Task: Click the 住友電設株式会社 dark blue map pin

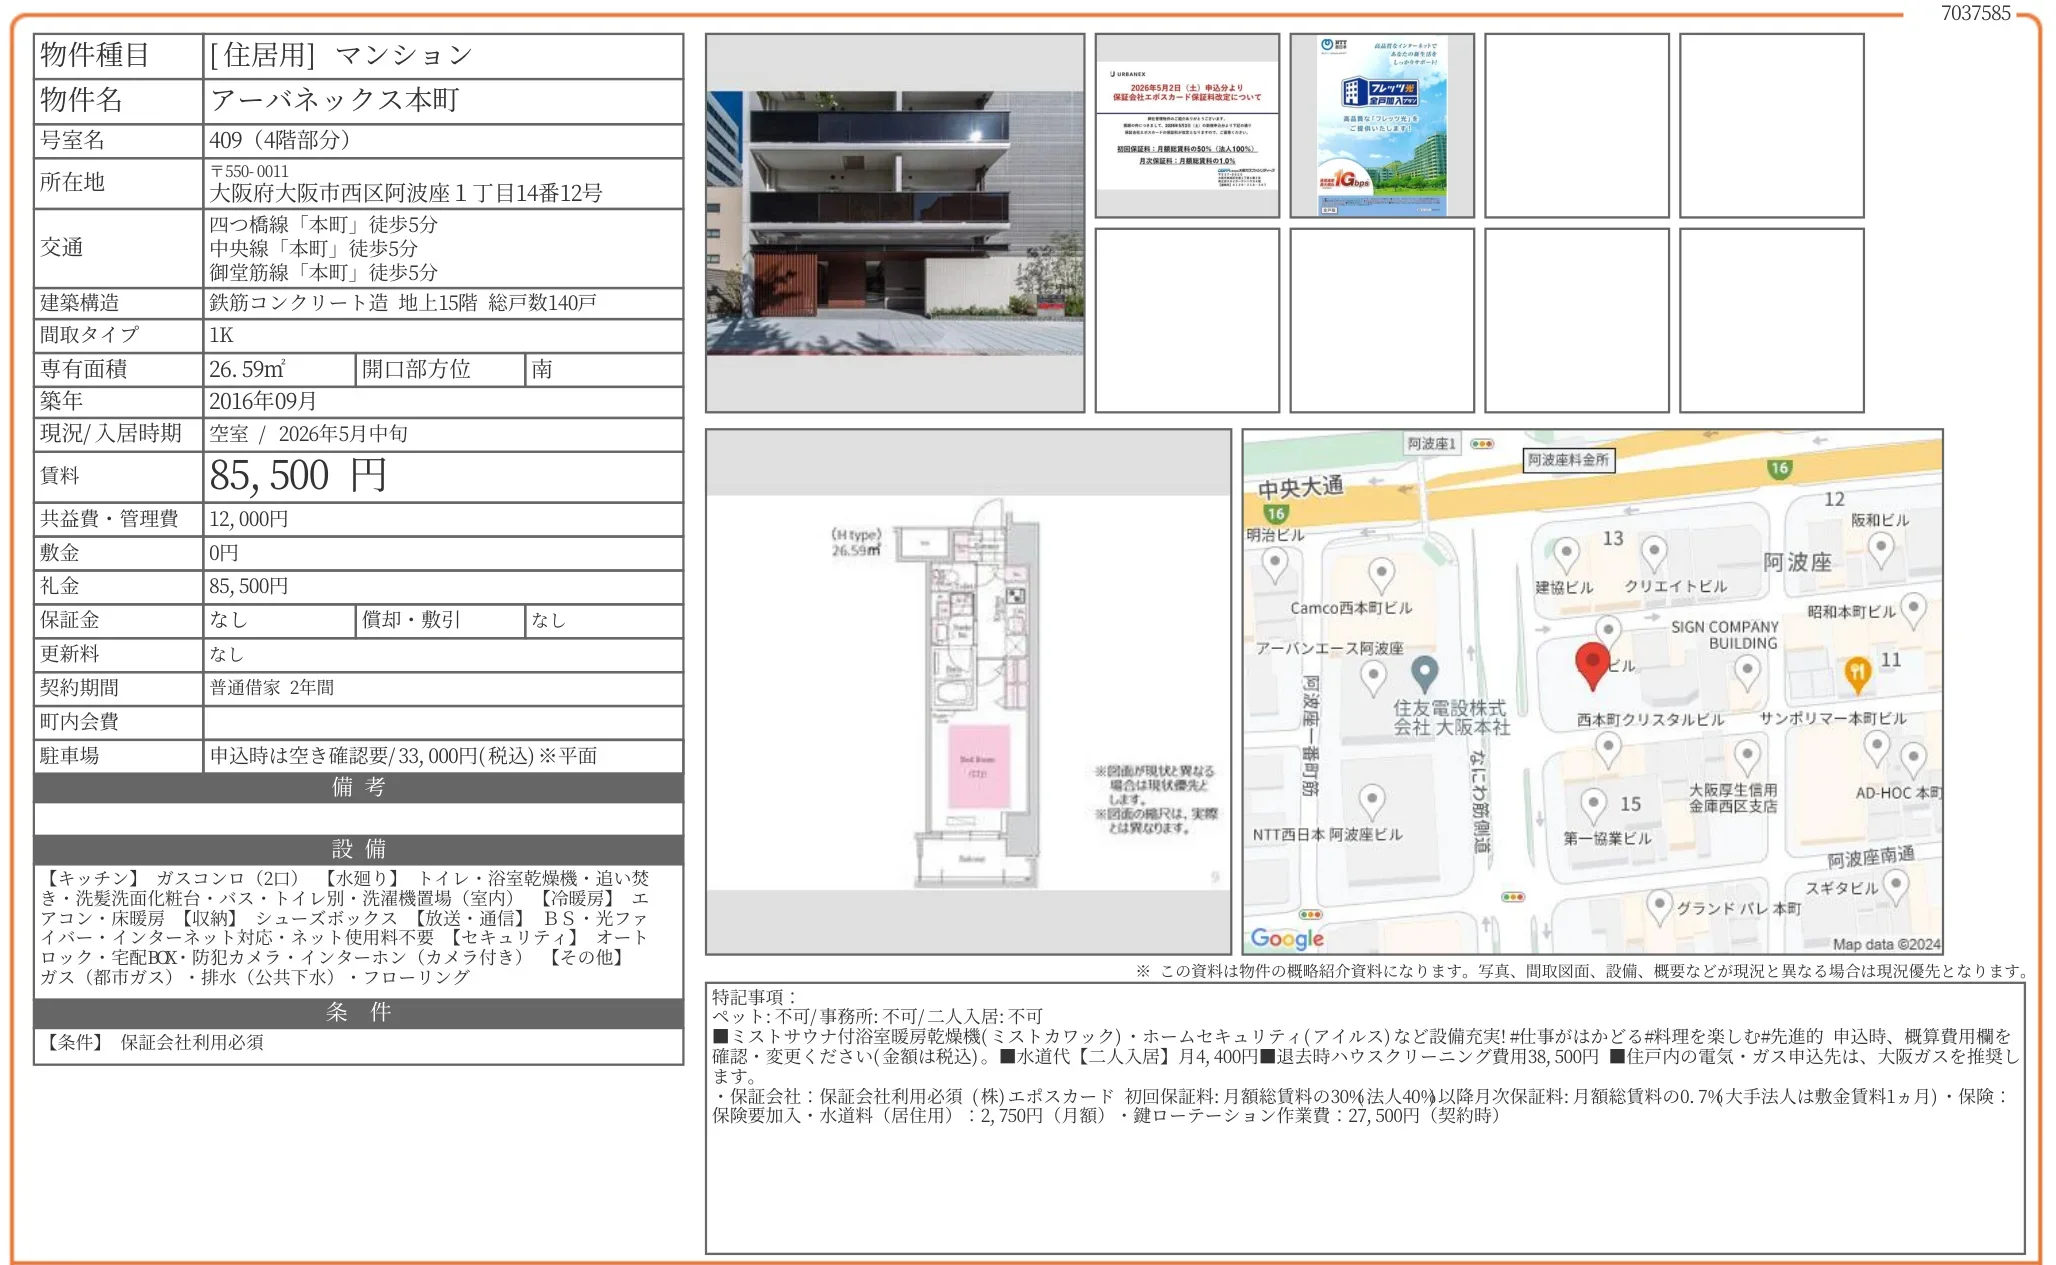Action: (1424, 671)
